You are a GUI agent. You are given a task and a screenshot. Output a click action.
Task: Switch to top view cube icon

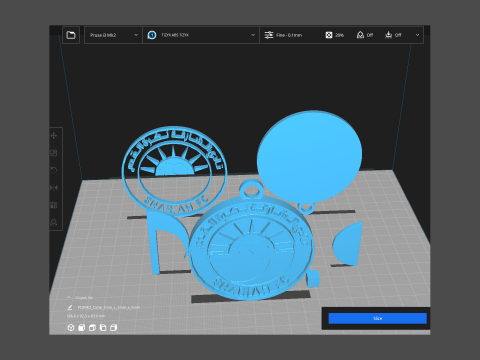92,328
